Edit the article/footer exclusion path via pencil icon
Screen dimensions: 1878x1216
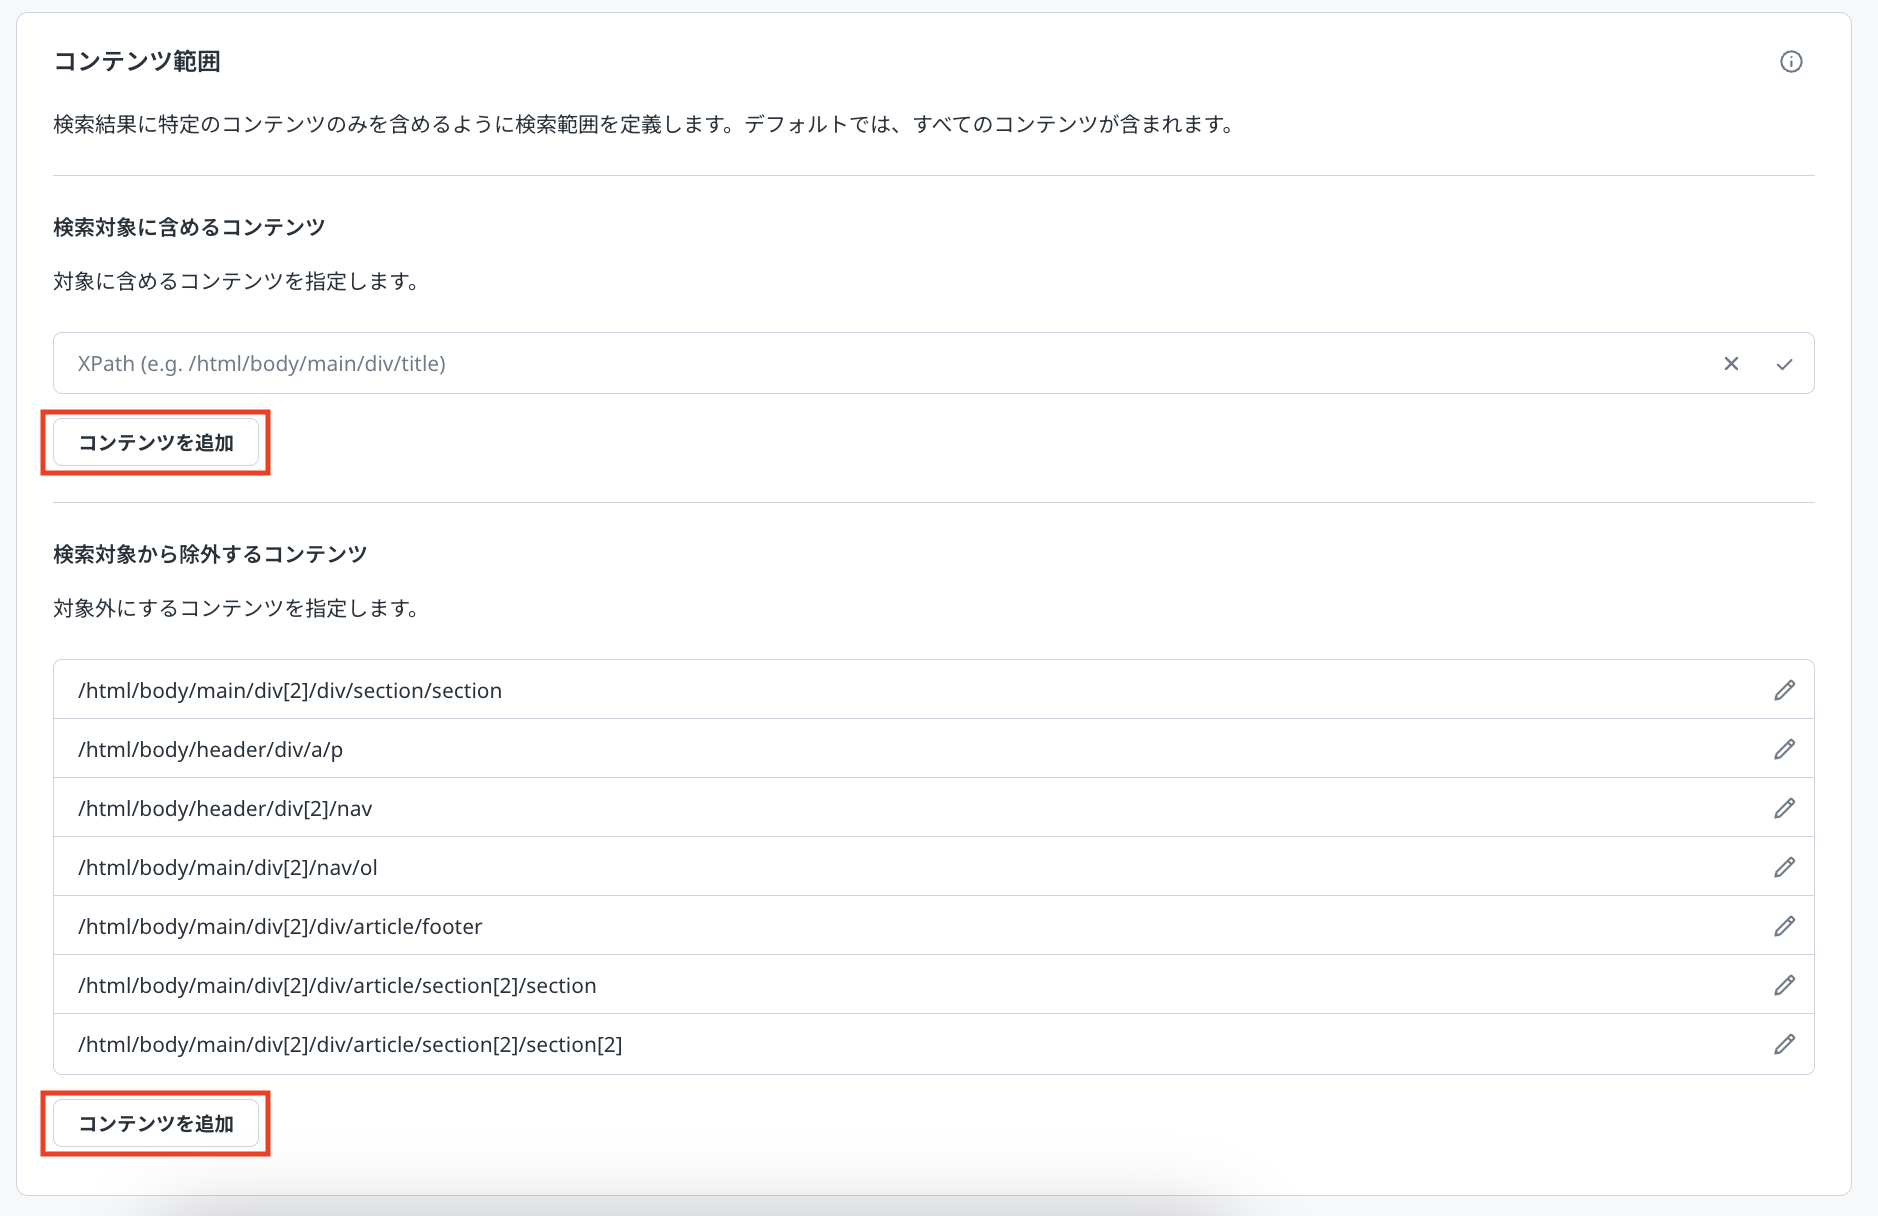(x=1784, y=926)
